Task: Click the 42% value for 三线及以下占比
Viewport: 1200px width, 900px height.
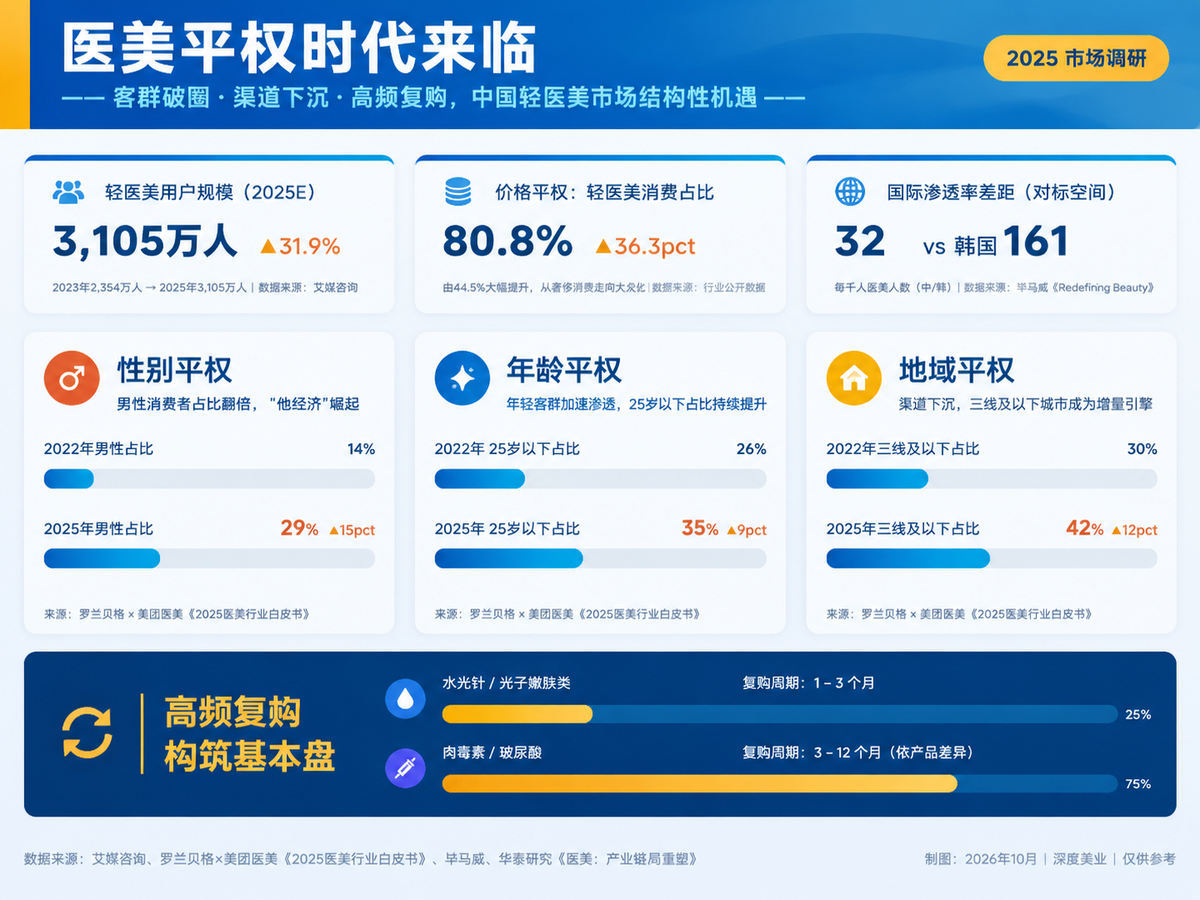Action: pos(1085,528)
